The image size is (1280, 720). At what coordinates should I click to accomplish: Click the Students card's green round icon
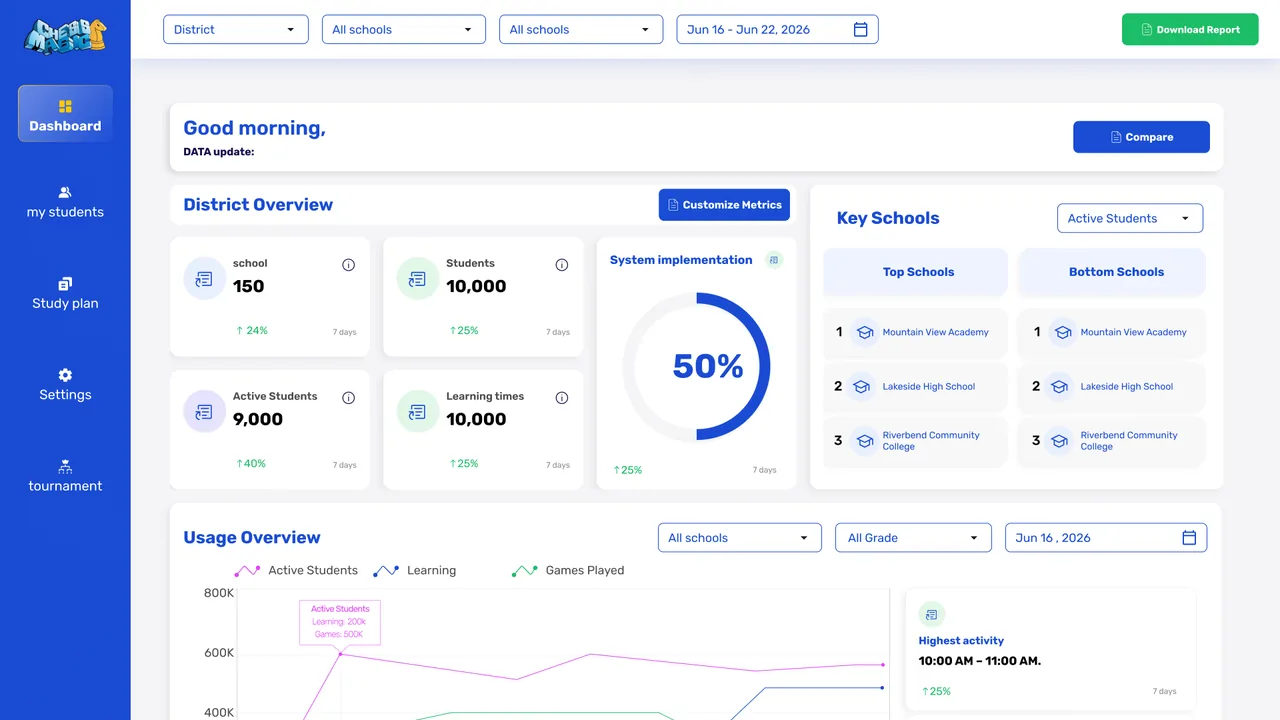(418, 279)
